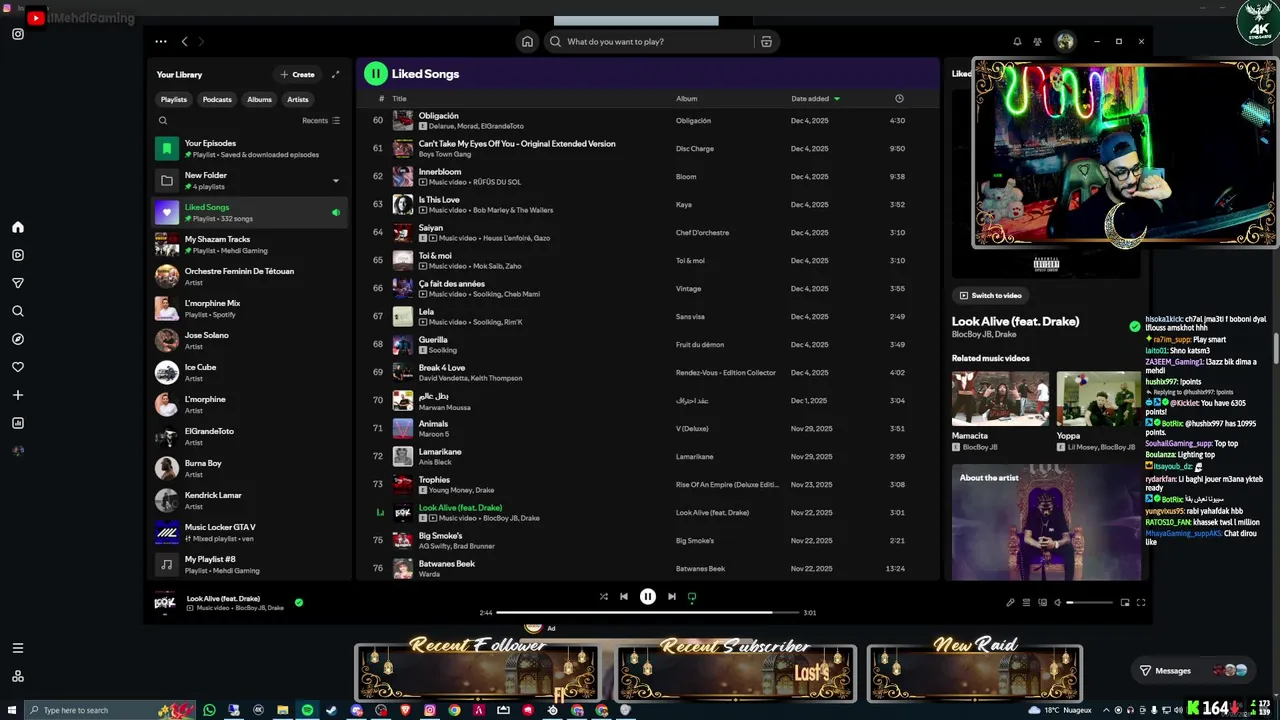Open Spotify from the Windows taskbar
This screenshot has height=720, width=1280.
(x=307, y=710)
